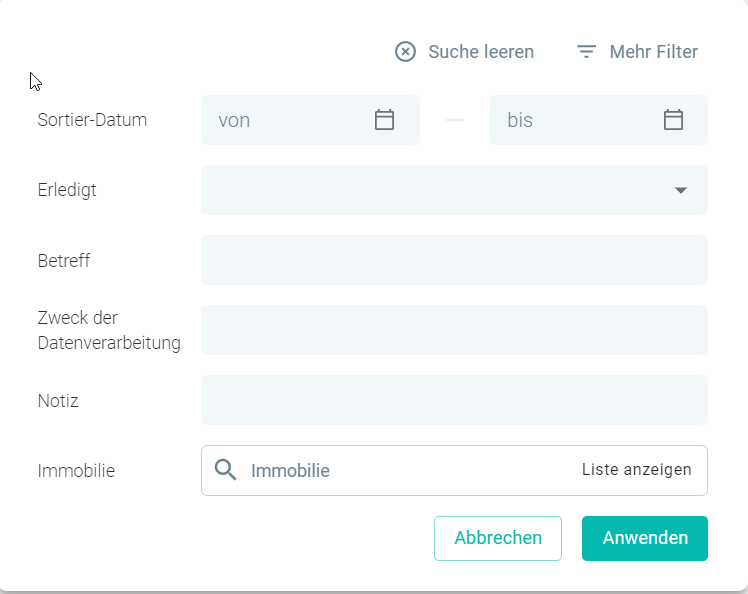
Task: Click into the Zweck der Datenverarbeitung field
Action: 454,330
